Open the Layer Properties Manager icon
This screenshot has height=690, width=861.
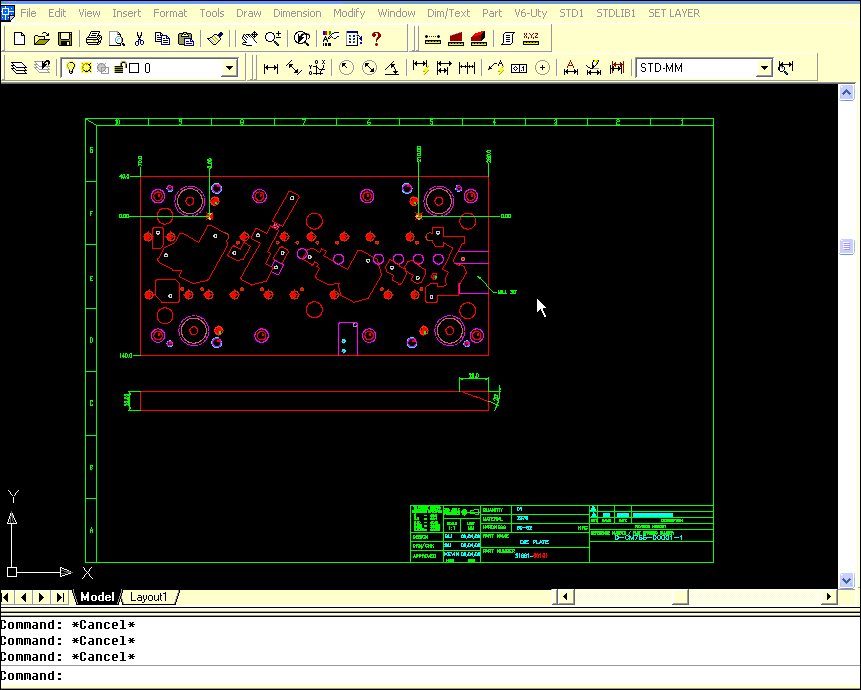pyautogui.click(x=19, y=68)
